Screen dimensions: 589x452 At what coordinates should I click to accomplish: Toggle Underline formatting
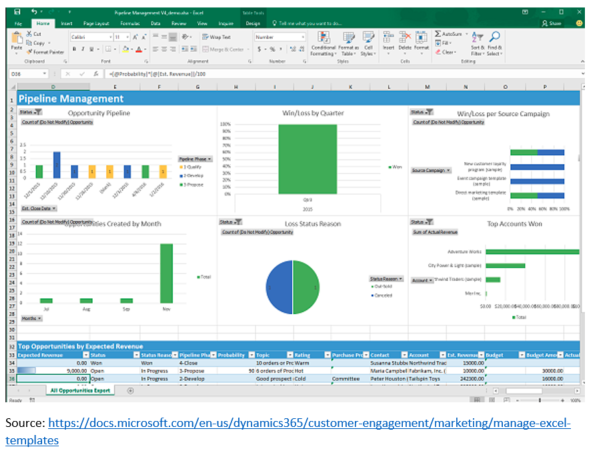coord(91,49)
